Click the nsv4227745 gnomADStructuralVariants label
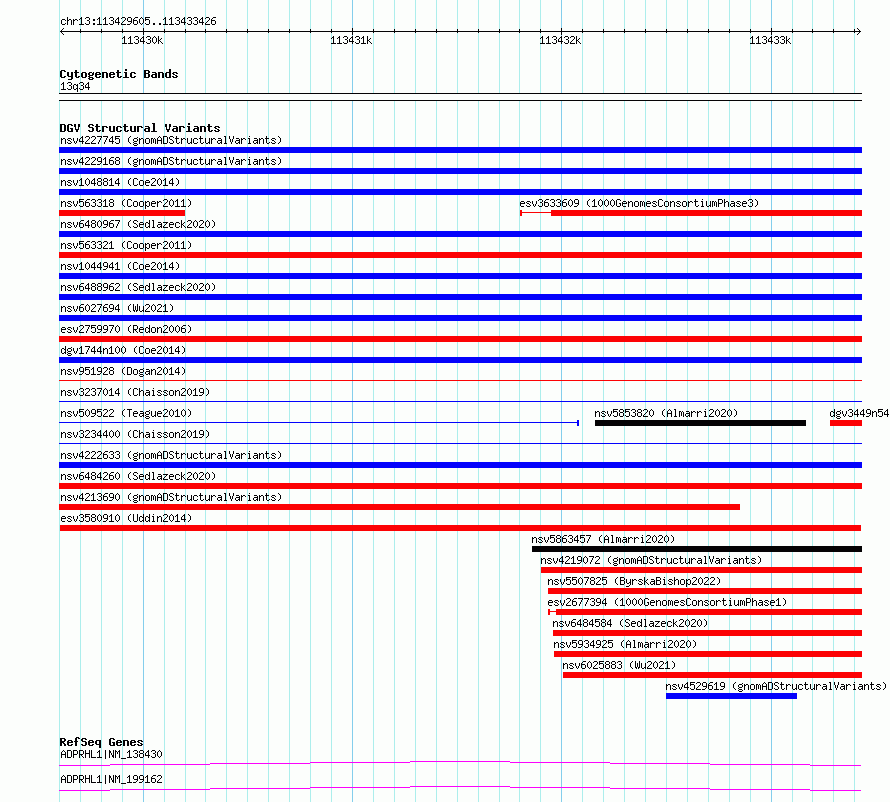Viewport: 890px width, 802px height. [x=171, y=140]
